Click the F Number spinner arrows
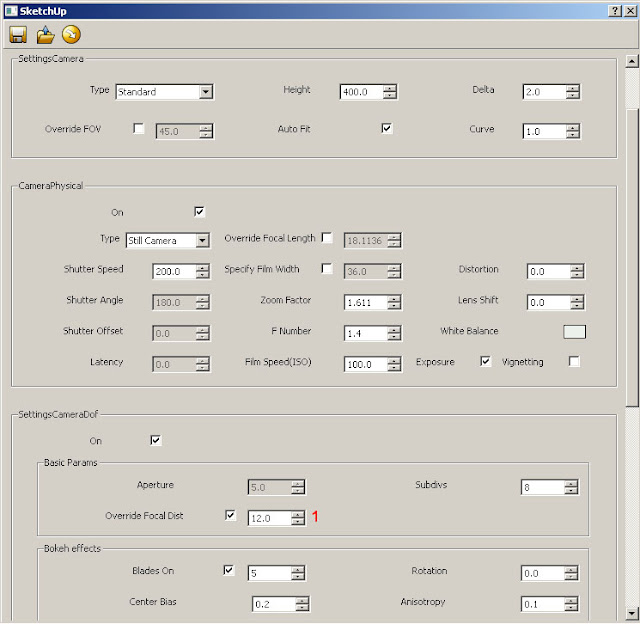The width and height of the screenshot is (640, 624). pos(394,333)
